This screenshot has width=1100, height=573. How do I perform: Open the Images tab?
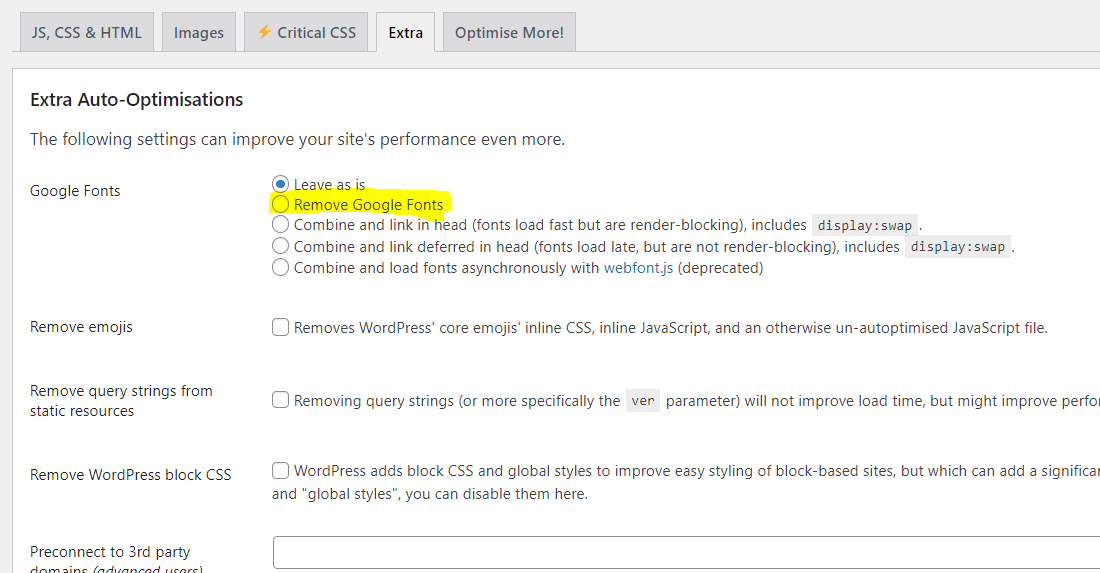tap(199, 32)
